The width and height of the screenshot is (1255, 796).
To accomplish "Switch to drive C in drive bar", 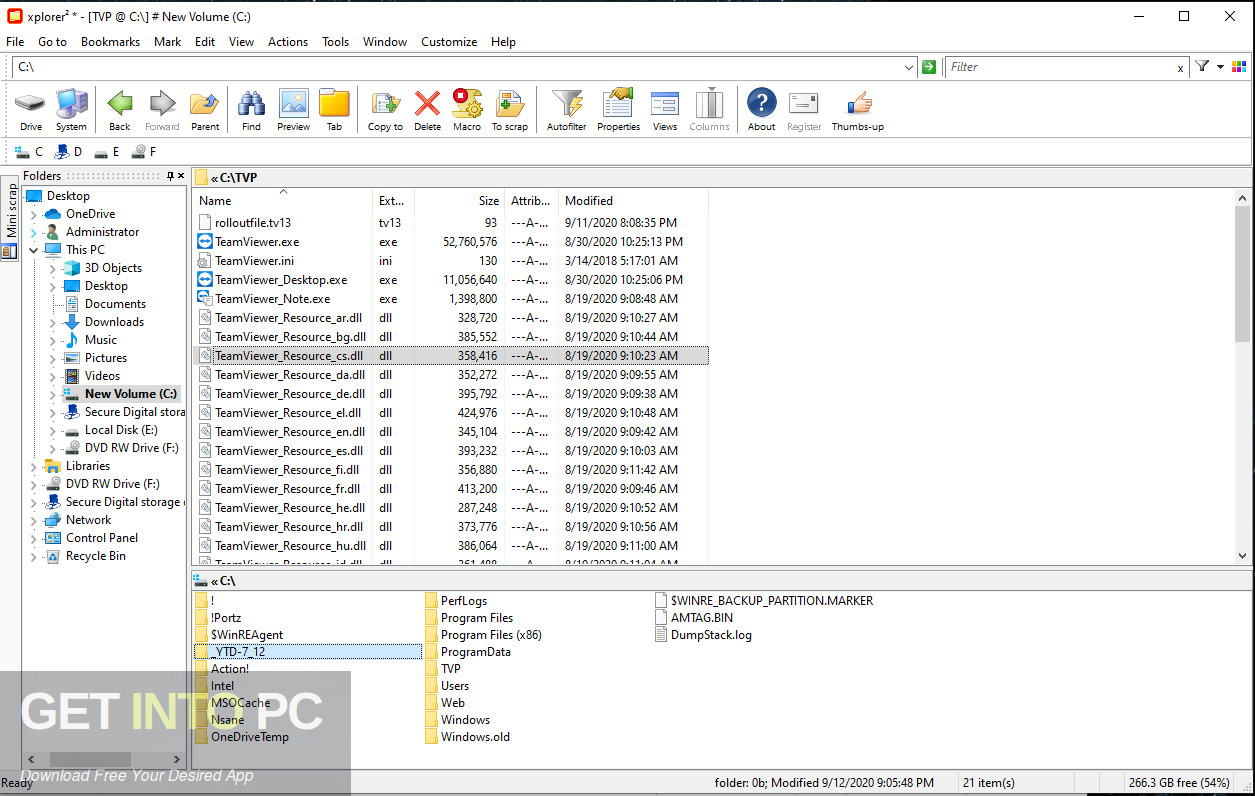I will pyautogui.click(x=29, y=152).
